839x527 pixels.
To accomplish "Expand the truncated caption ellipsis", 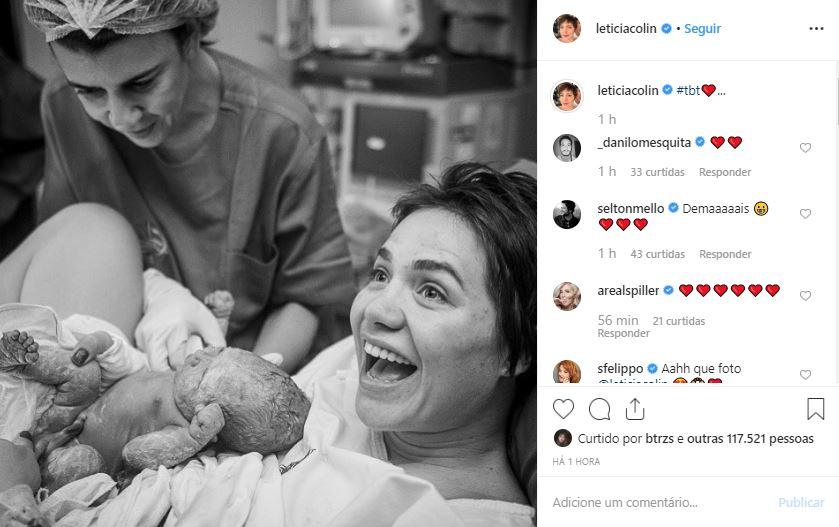I will point(721,91).
